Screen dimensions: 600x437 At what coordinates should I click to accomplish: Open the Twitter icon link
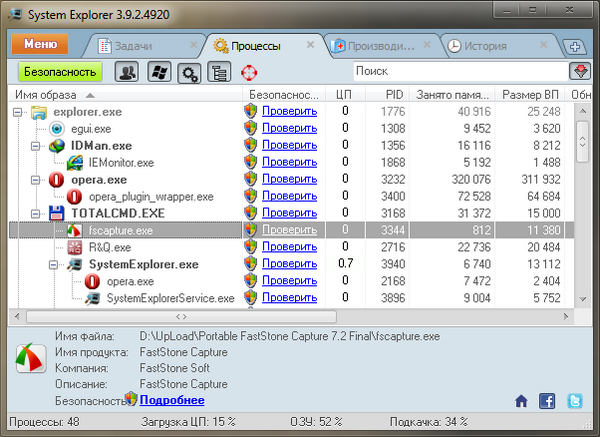click(x=574, y=401)
